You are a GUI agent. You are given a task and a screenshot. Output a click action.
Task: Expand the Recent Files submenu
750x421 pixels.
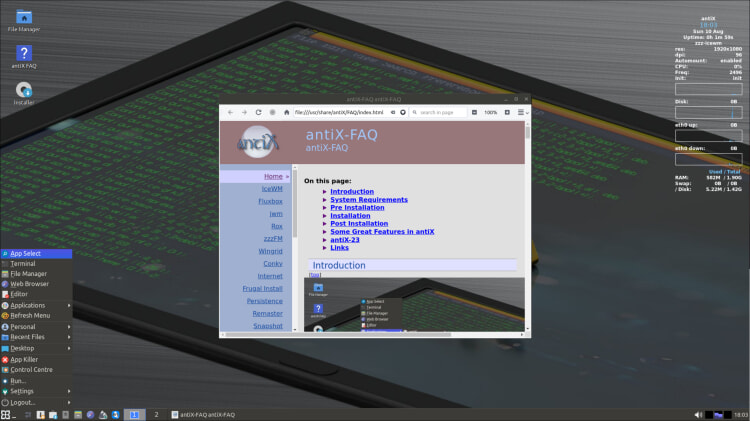pyautogui.click(x=36, y=337)
